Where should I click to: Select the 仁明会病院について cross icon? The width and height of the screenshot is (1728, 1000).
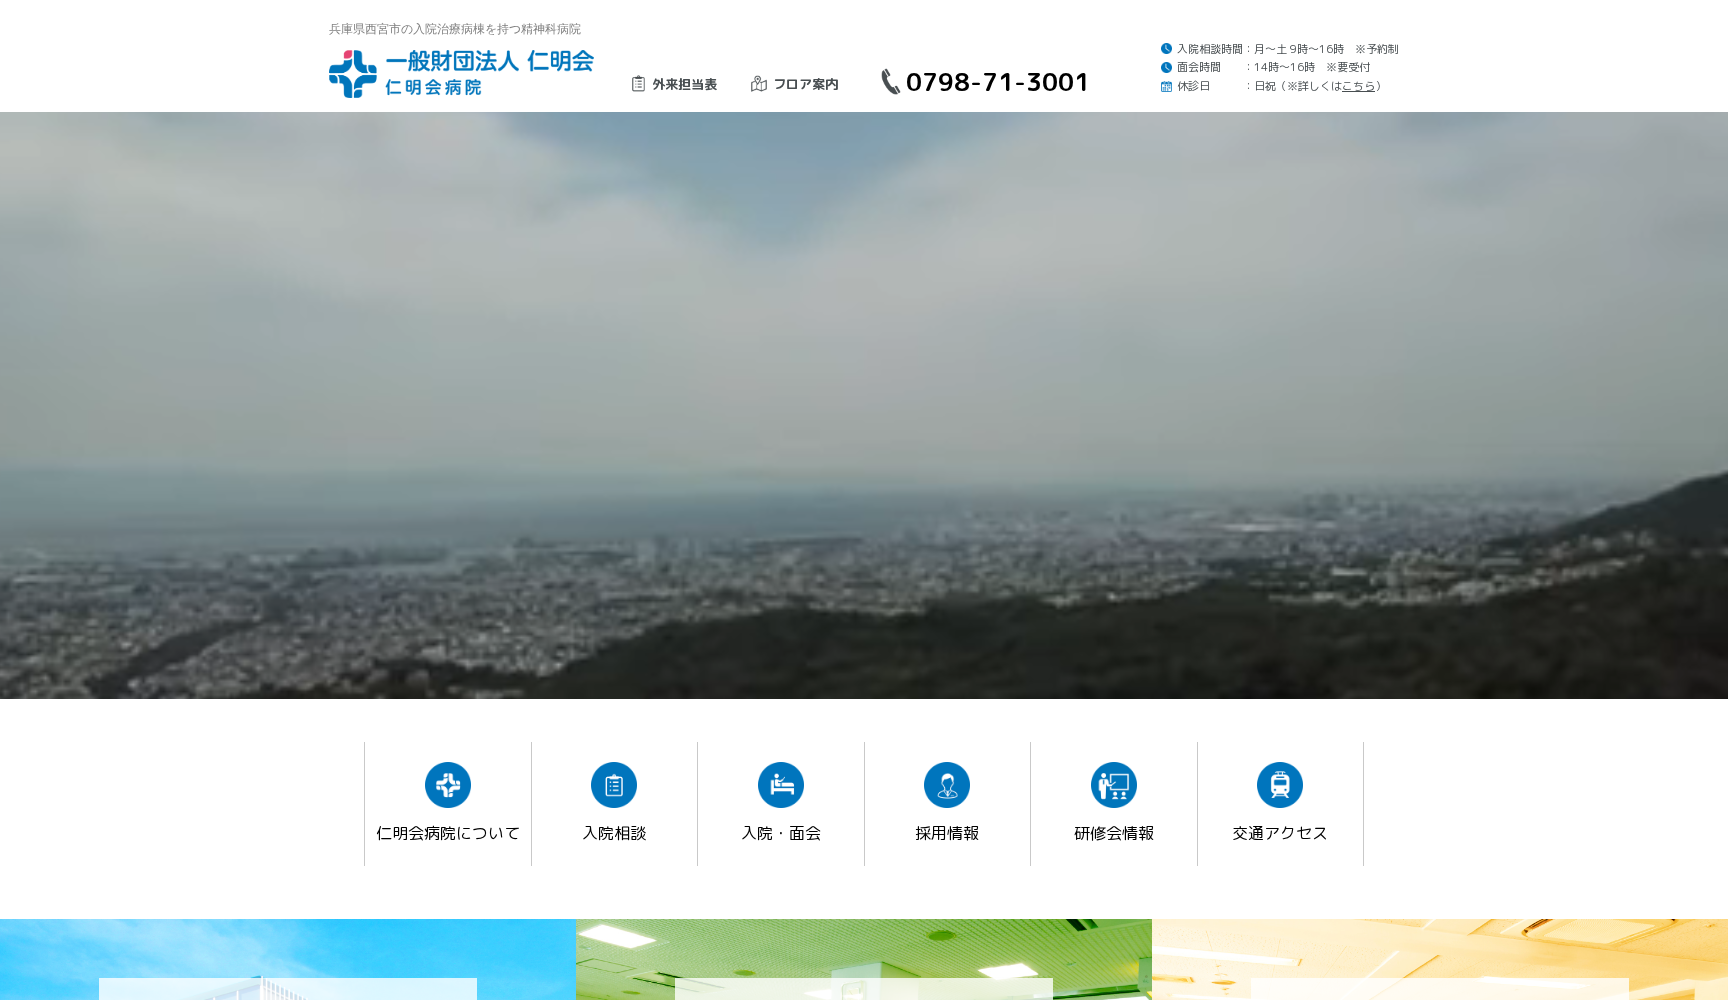(448, 786)
